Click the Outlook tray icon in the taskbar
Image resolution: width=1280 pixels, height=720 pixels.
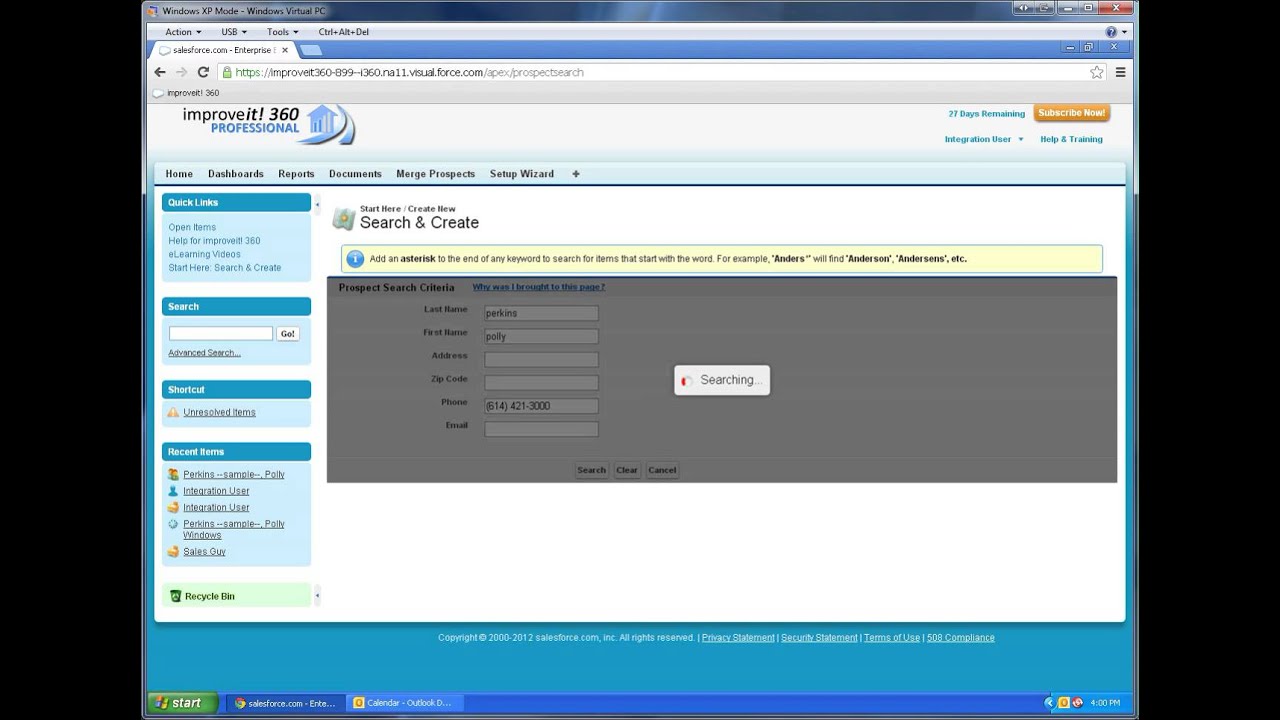[x=1064, y=703]
